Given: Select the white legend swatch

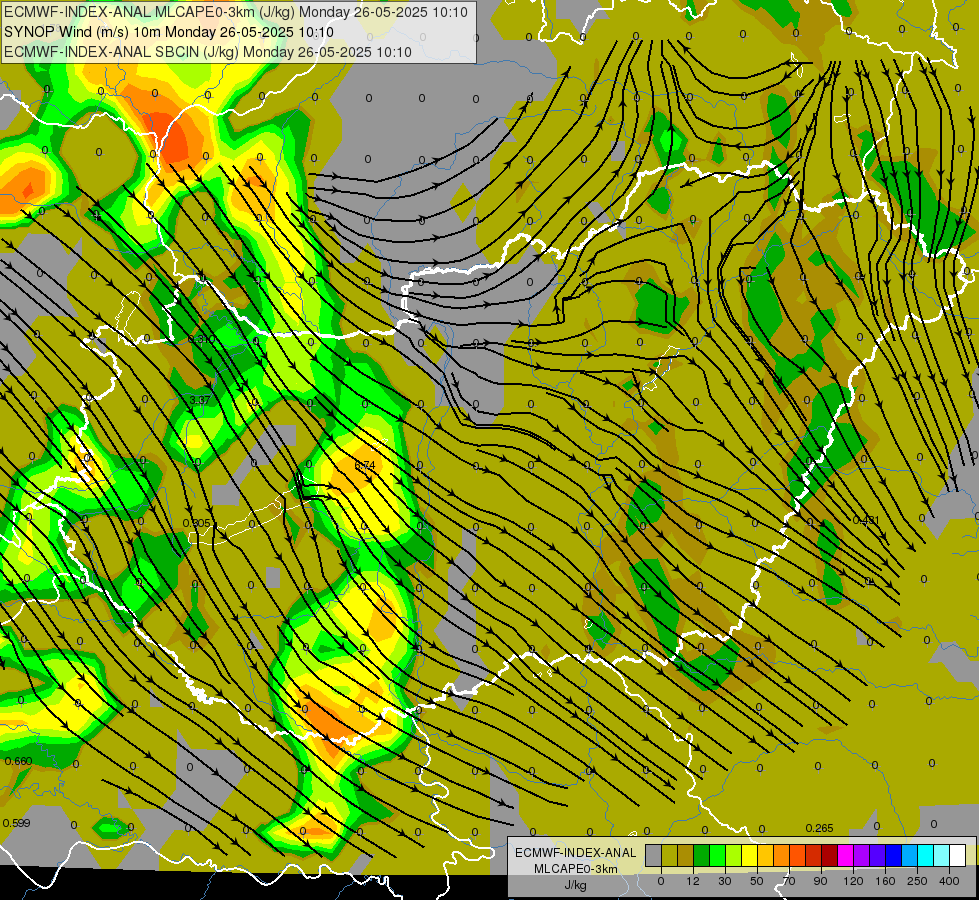Looking at the screenshot, I should pyautogui.click(x=957, y=856).
